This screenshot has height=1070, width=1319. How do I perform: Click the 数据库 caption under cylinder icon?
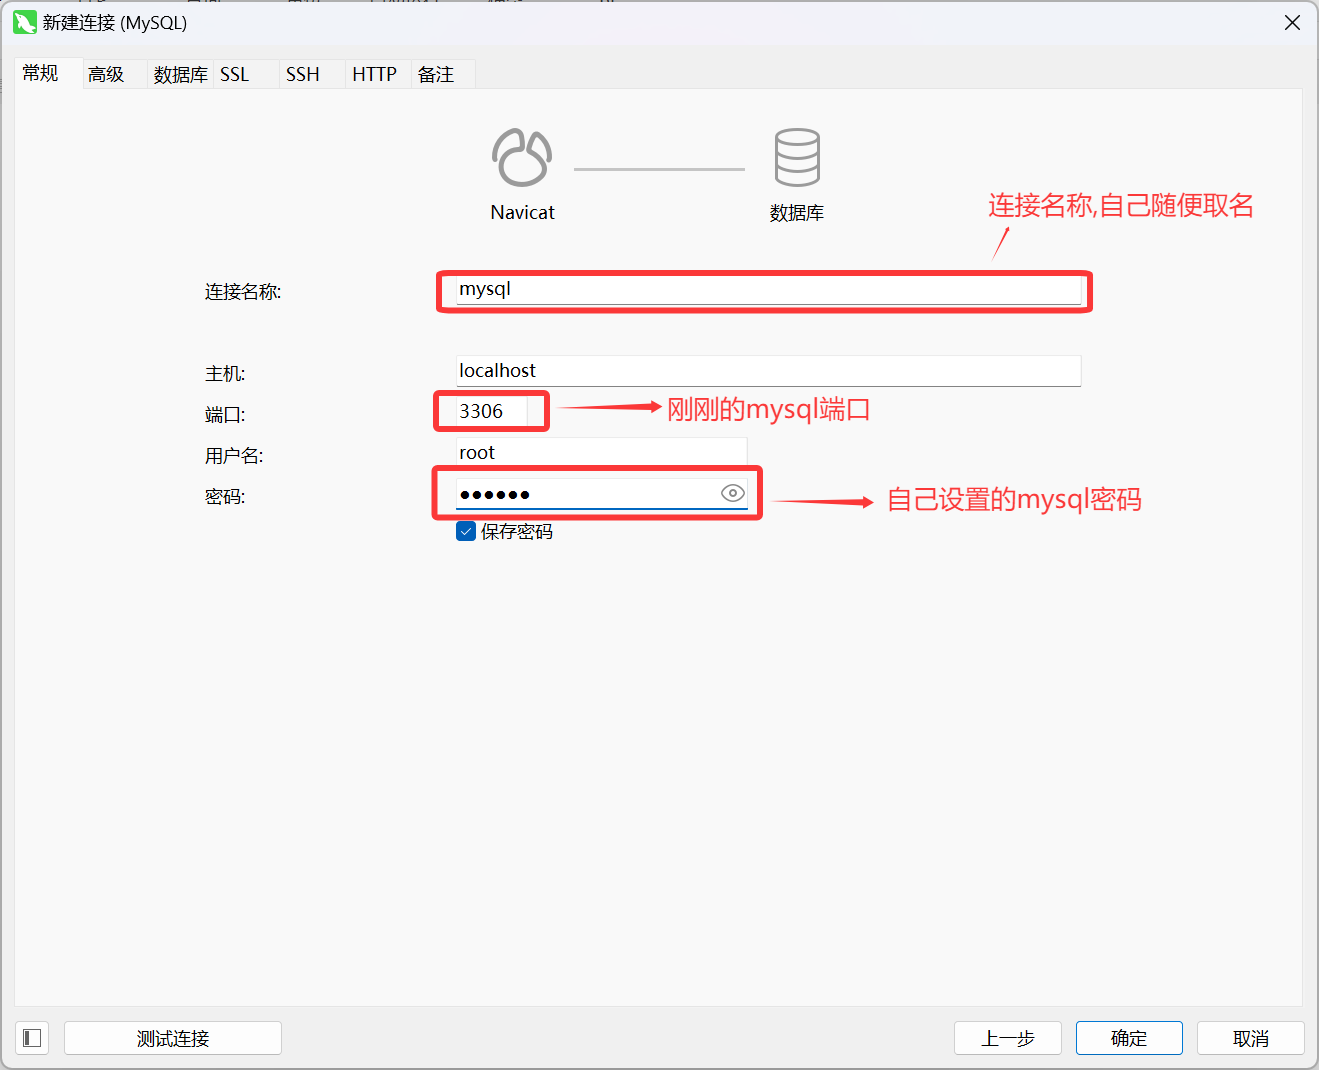[x=797, y=213]
